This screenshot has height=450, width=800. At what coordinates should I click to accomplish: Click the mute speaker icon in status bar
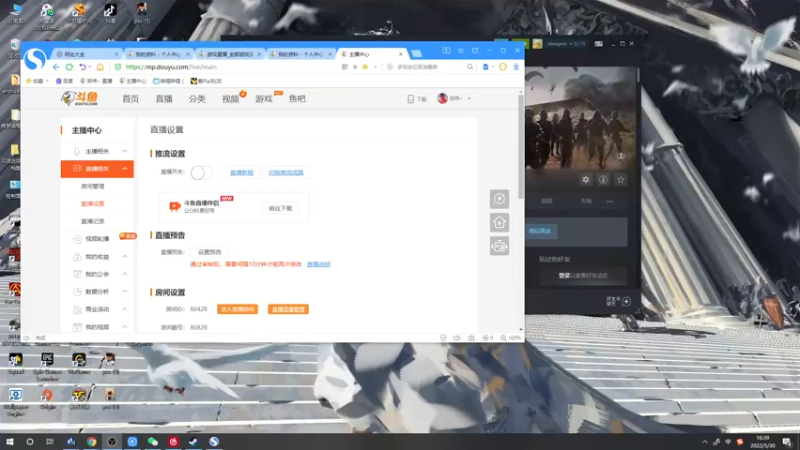pyautogui.click(x=457, y=338)
